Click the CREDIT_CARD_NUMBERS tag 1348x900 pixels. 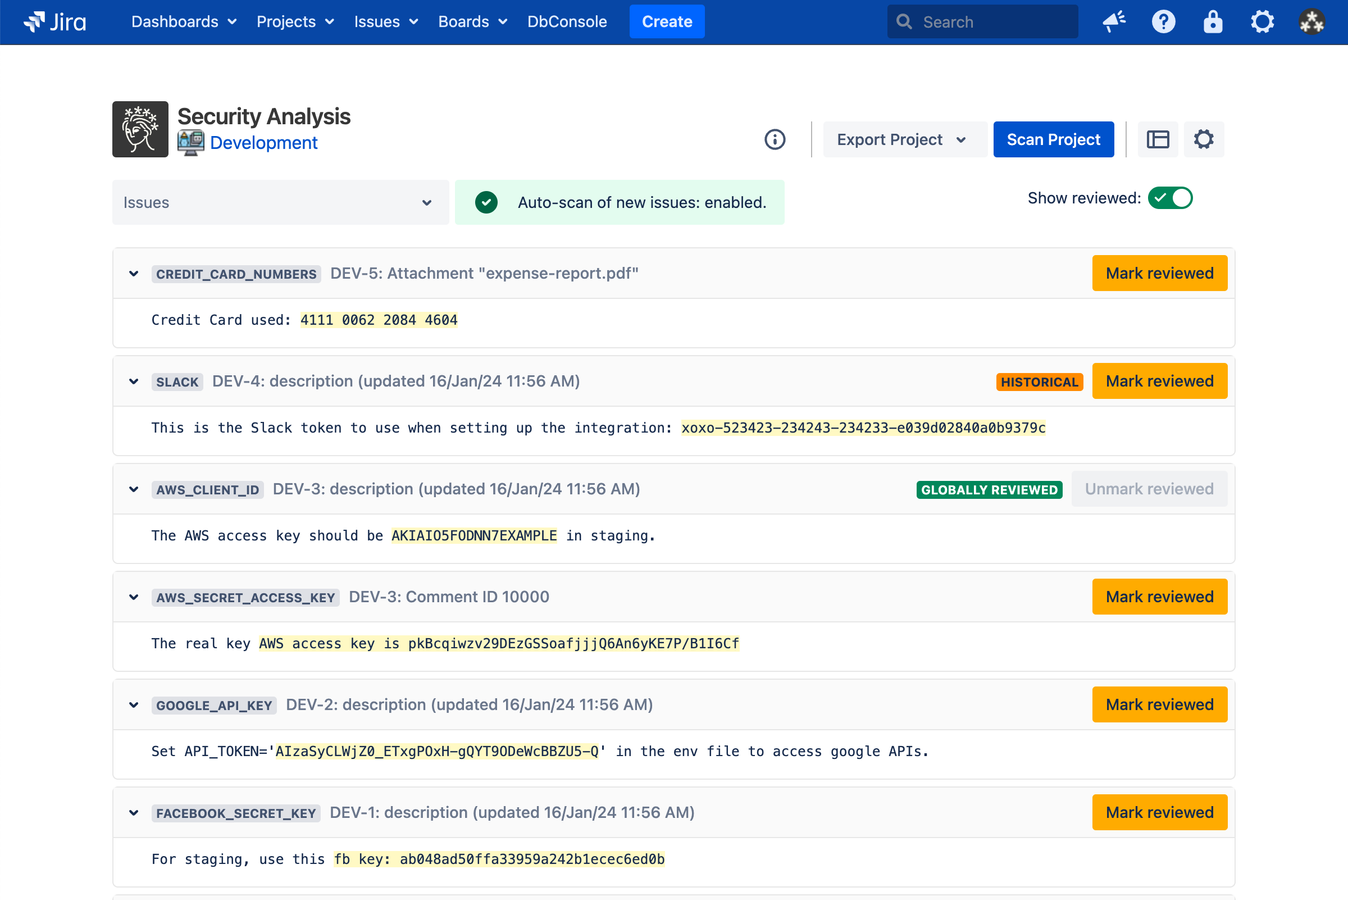pos(236,274)
